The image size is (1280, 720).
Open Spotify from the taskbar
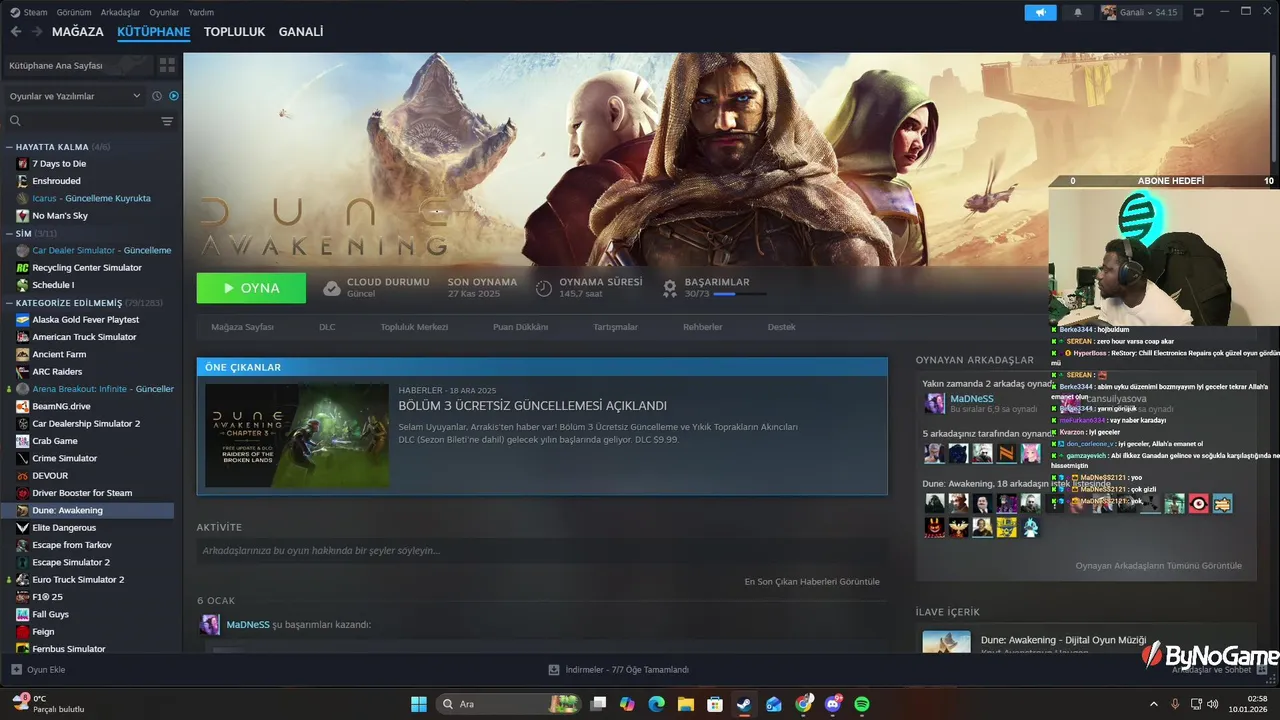pyautogui.click(x=862, y=704)
